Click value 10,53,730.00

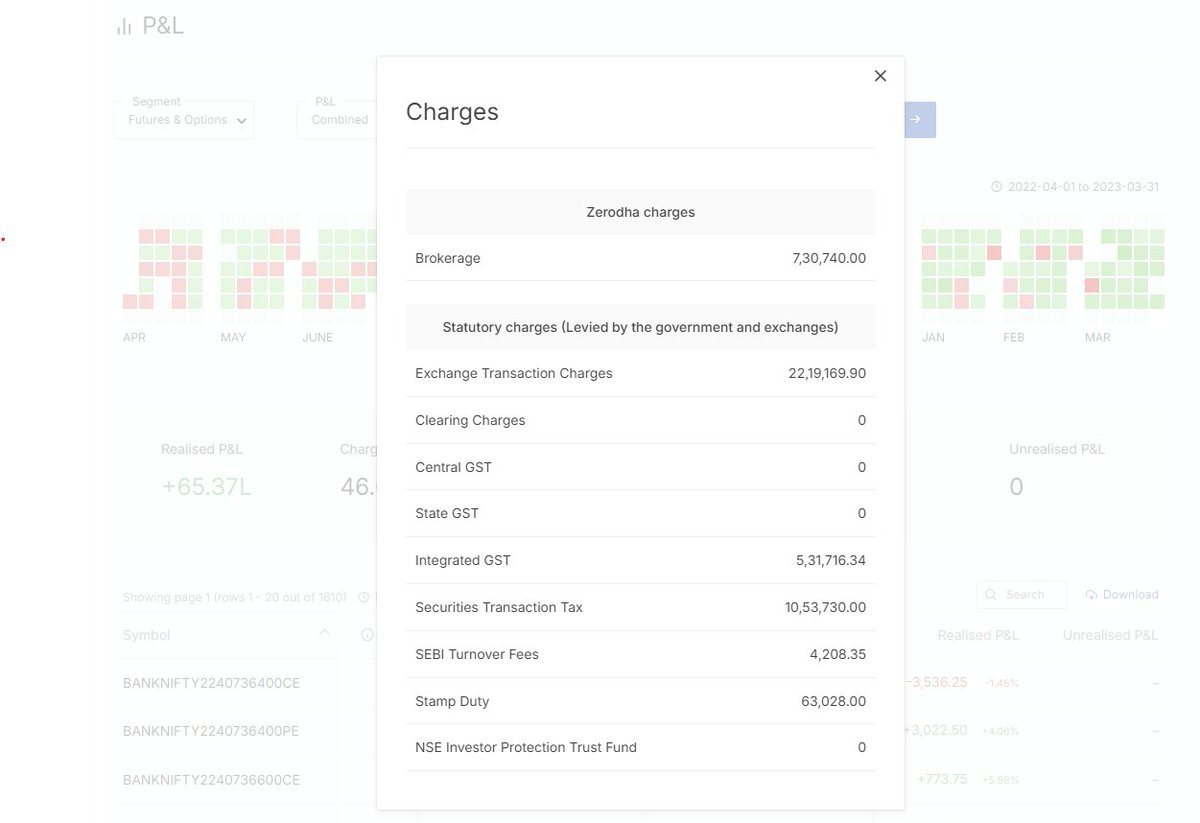click(826, 607)
